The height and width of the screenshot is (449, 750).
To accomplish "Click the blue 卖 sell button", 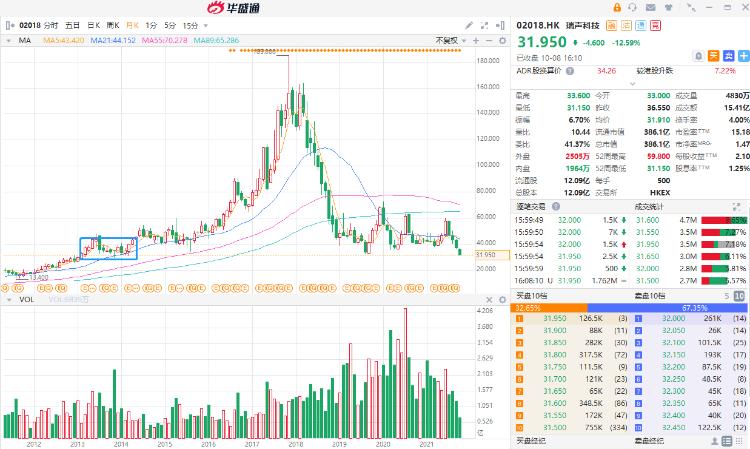I will [728, 56].
